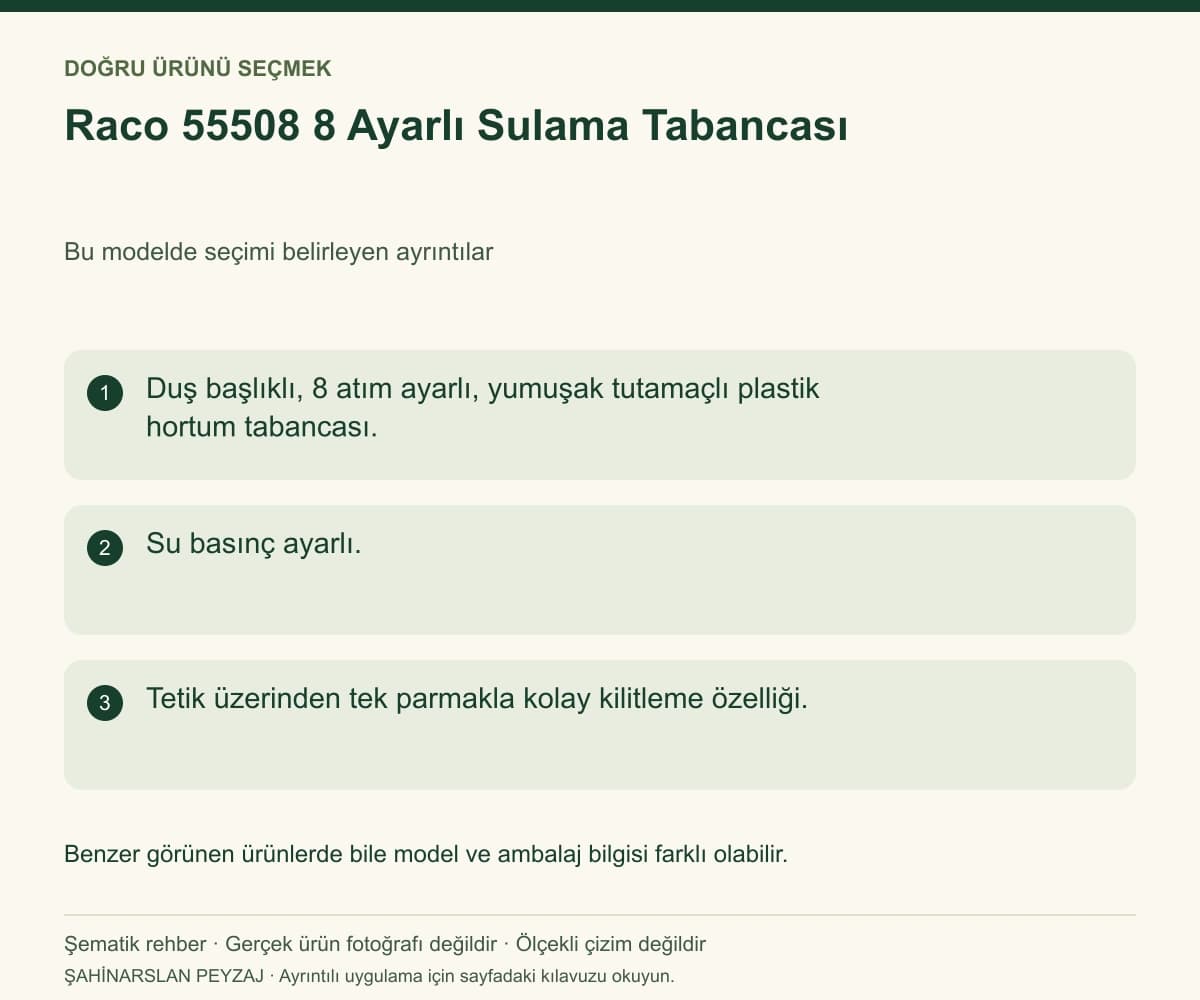This screenshot has width=1200, height=1000.
Task: Click 'Ayrıntılı uygulama için sayfadaki kılavuzu okuyun.'
Action: pyautogui.click(x=477, y=976)
